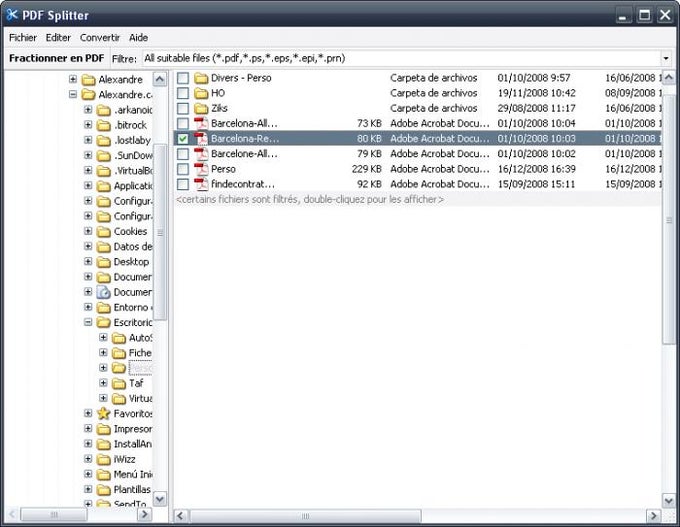Click the Taf folder icon in tree
The width and height of the screenshot is (680, 527).
119,383
